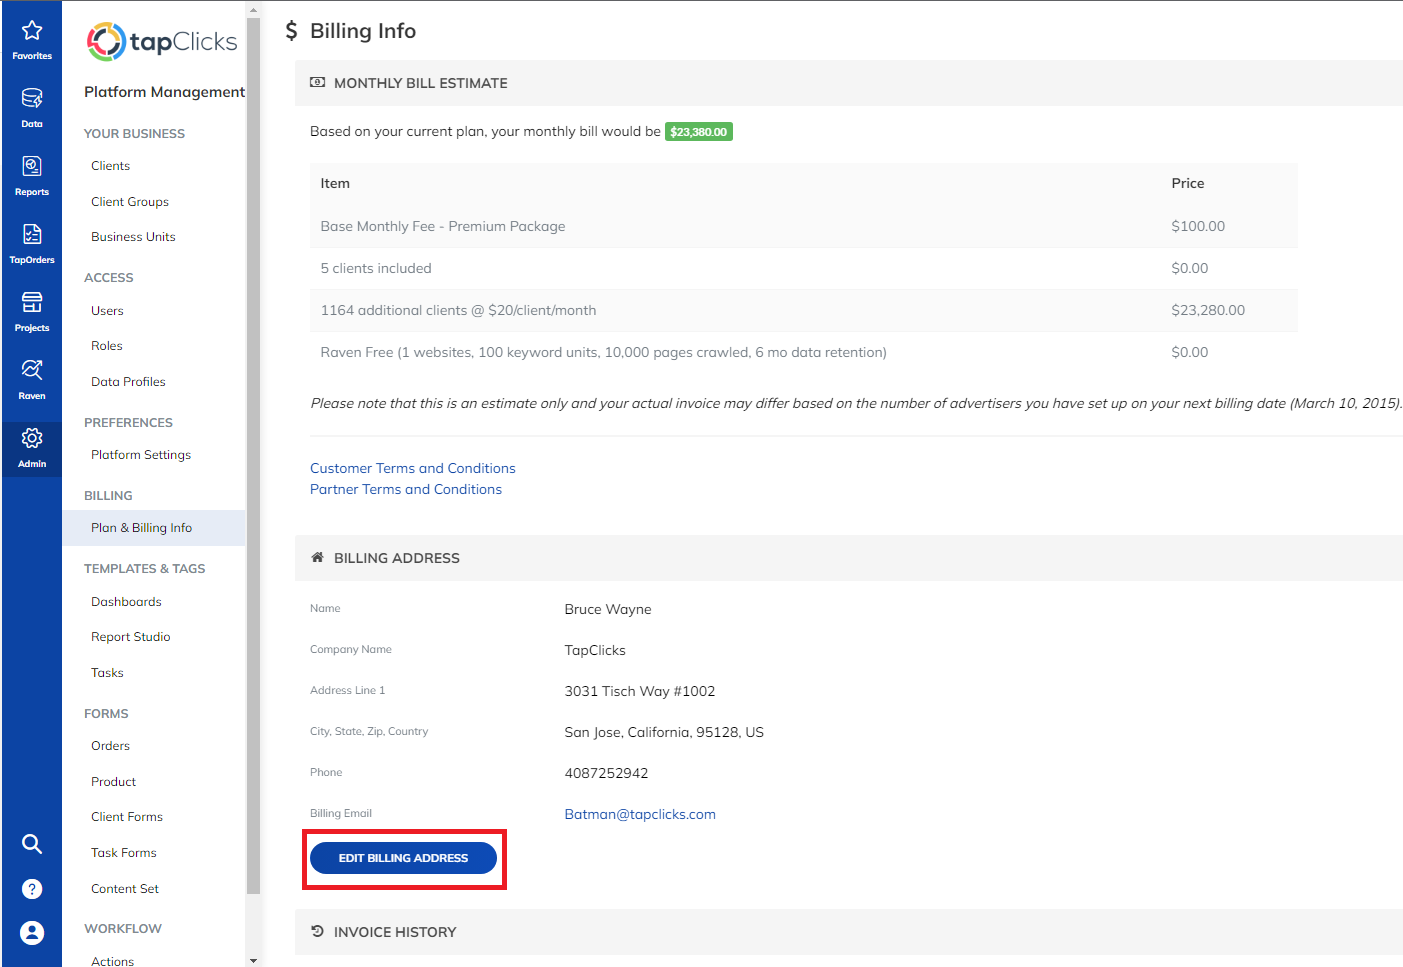1403x967 pixels.
Task: Click the dollar sign Billing Info icon
Action: coord(291,31)
